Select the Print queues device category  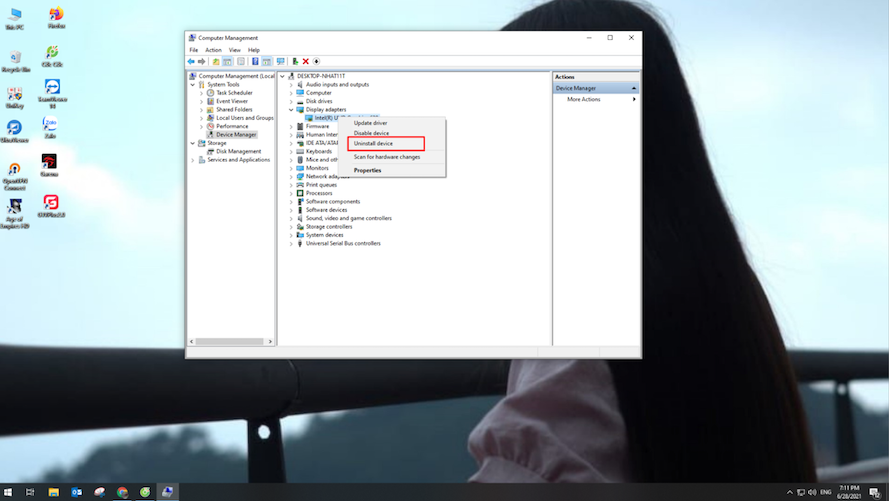[321, 185]
